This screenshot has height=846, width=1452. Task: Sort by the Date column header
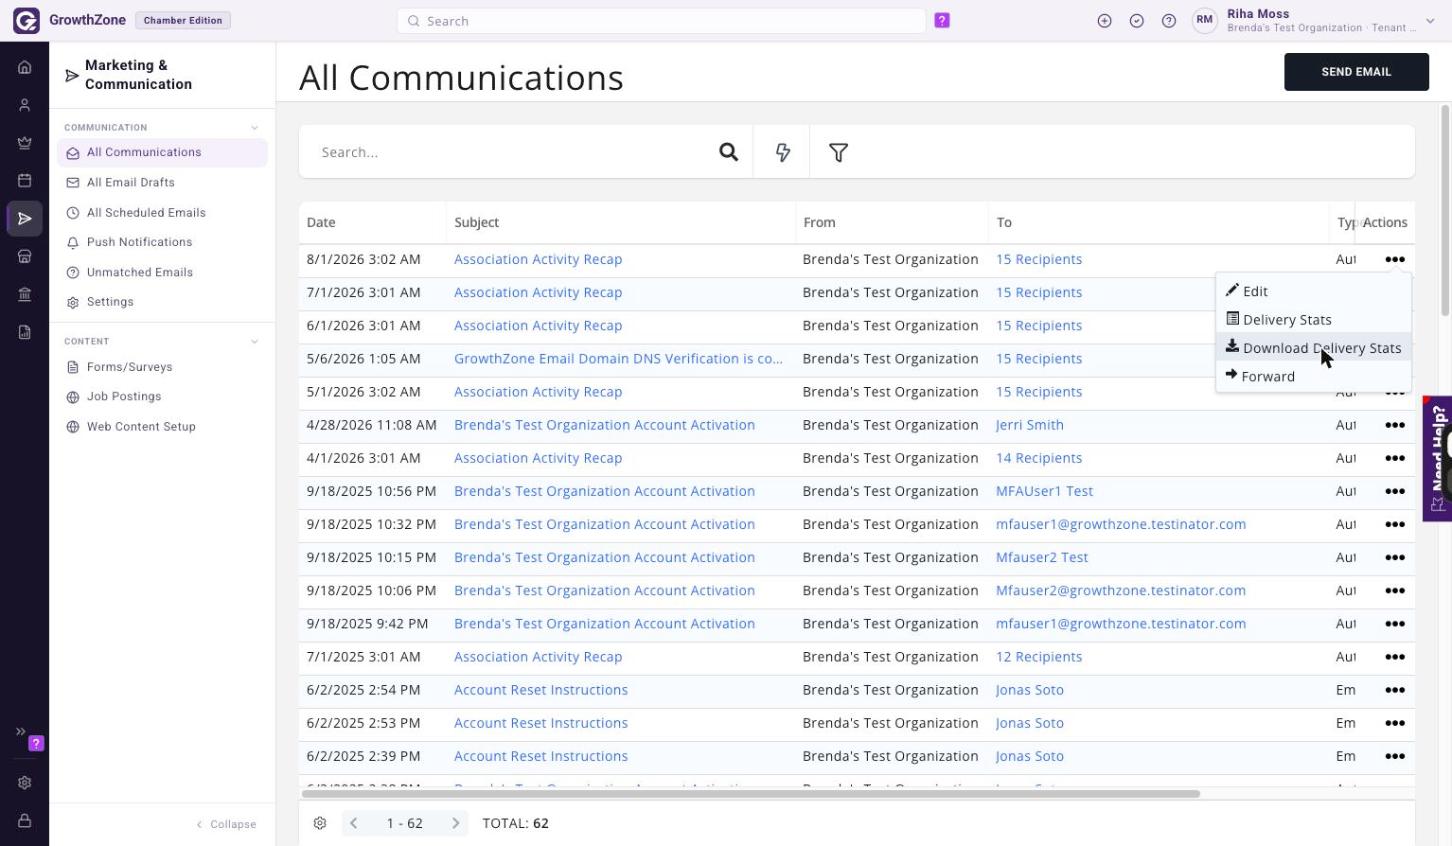pyautogui.click(x=321, y=222)
